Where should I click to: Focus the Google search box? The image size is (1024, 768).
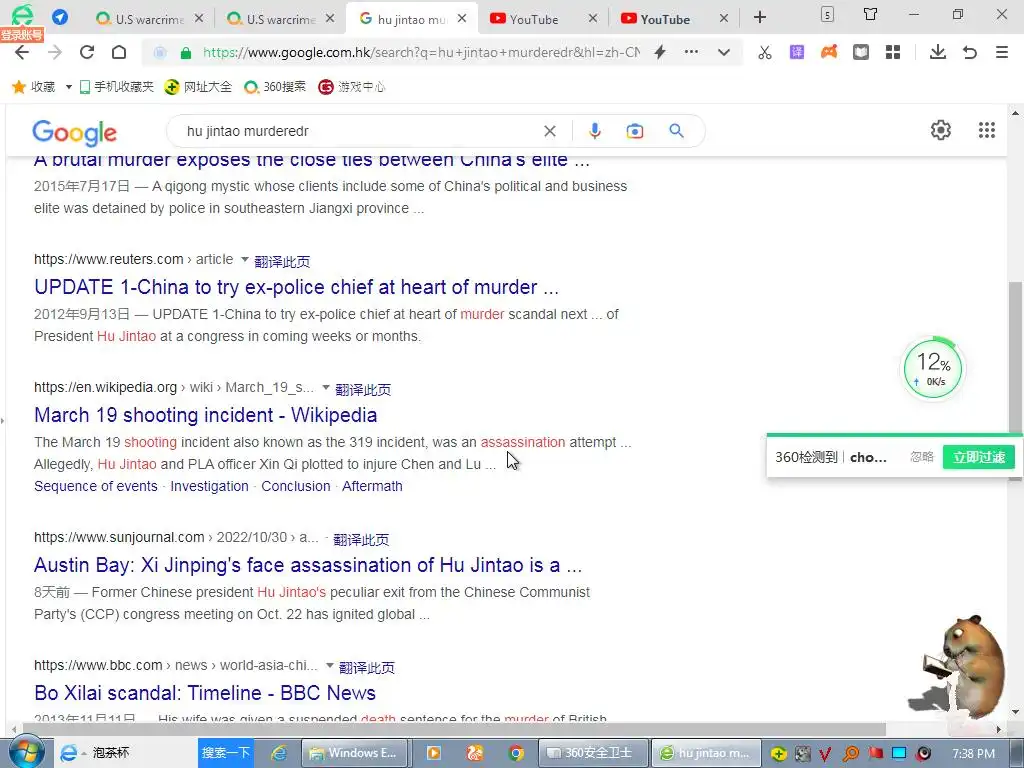click(x=359, y=131)
